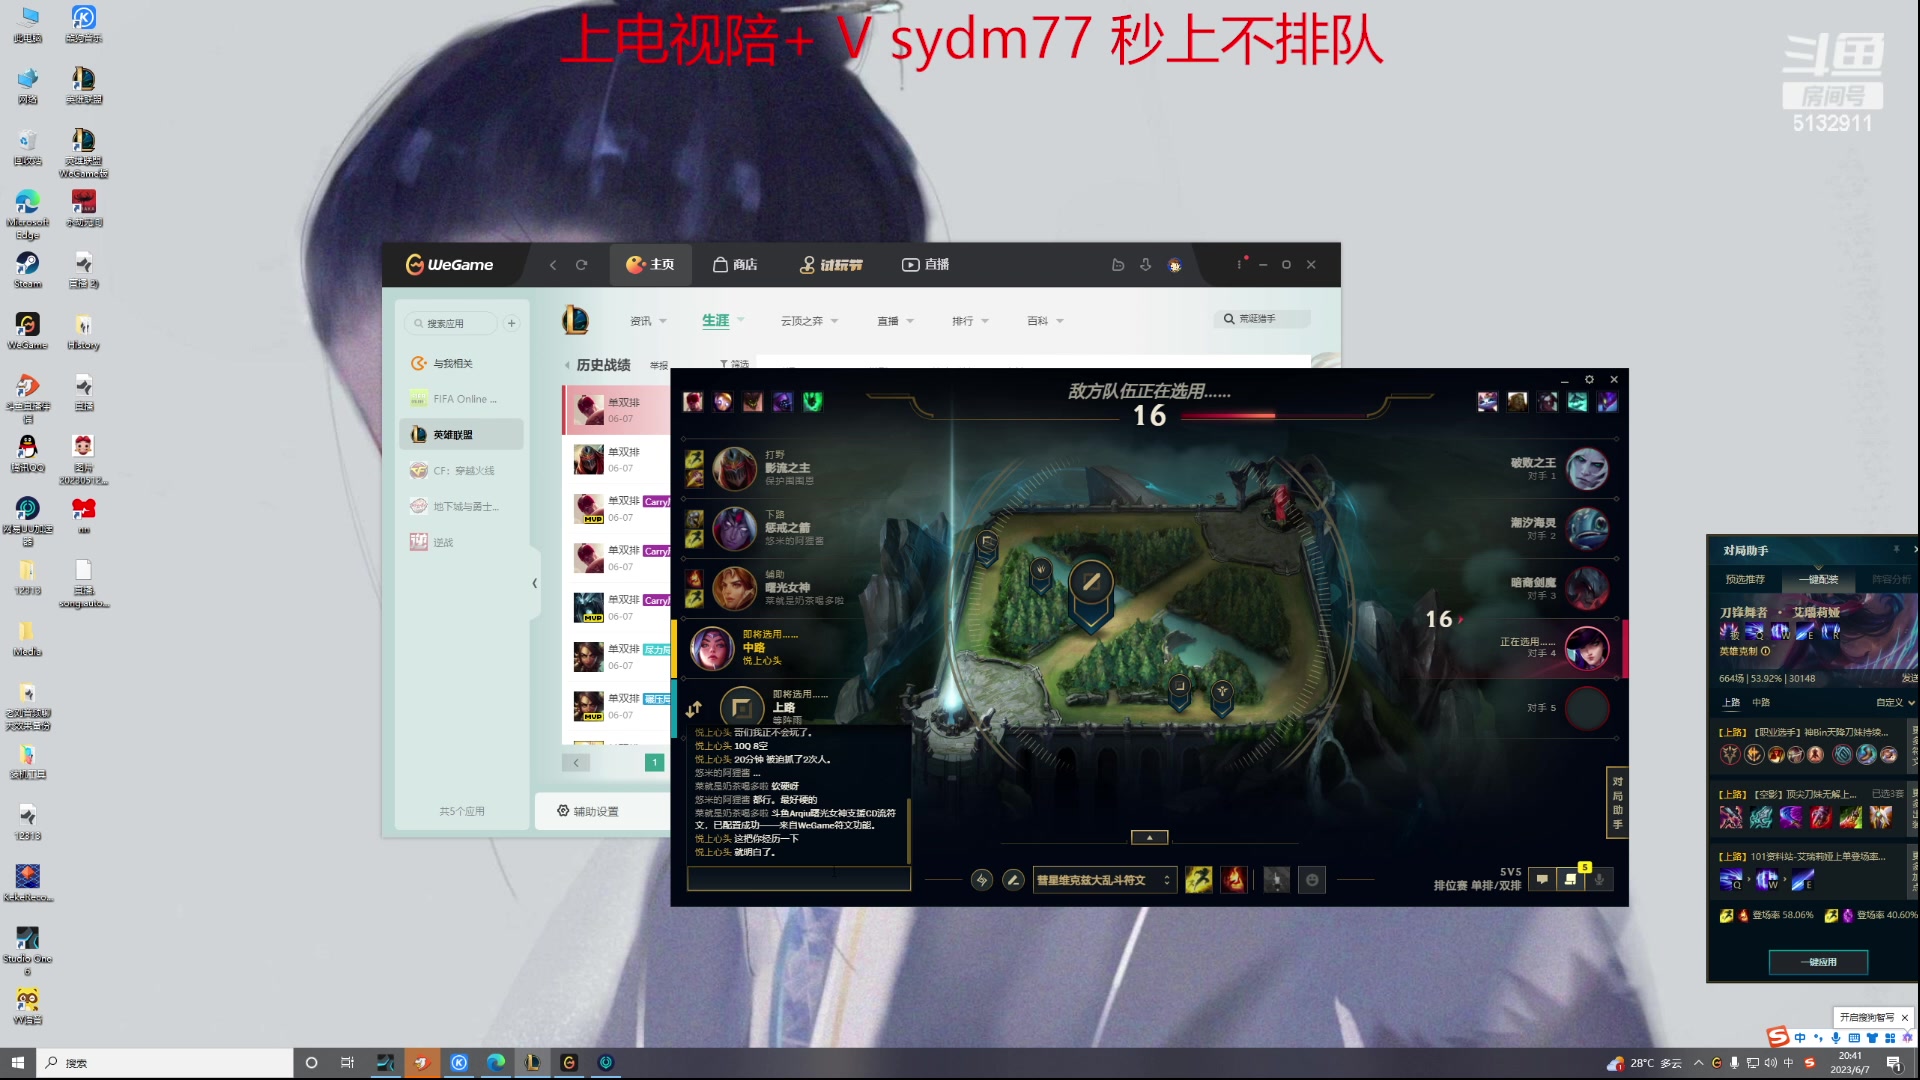Select the Ignite summoner spell icon
The image size is (1920, 1080).
1234,880
